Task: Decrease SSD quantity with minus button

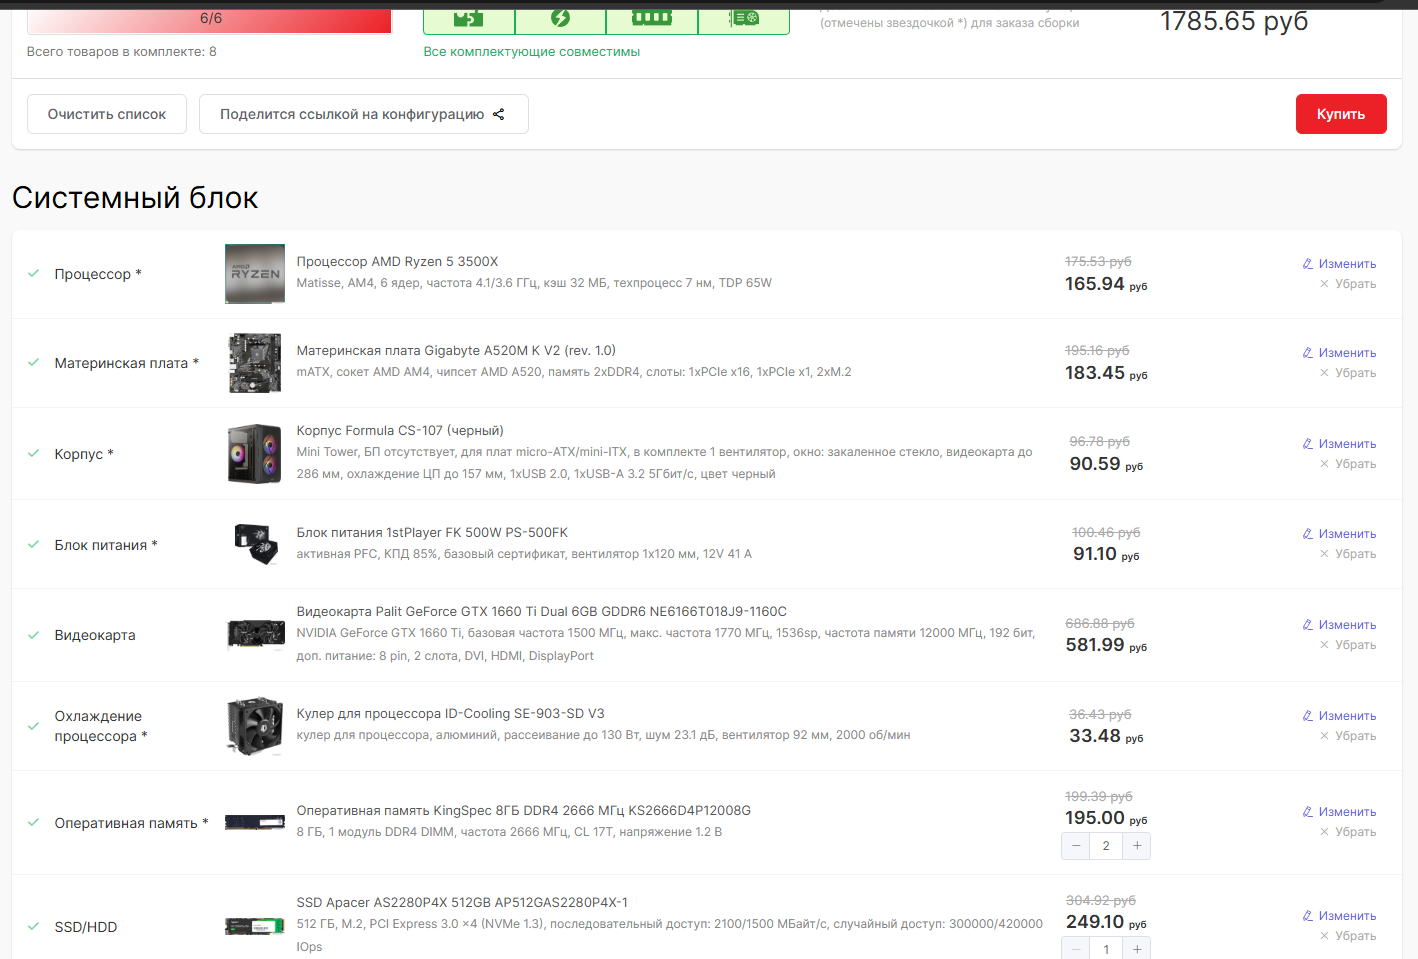Action: [1076, 949]
